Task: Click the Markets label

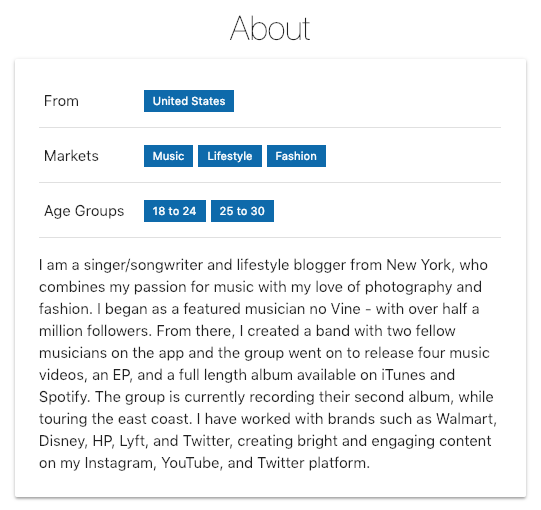Action: point(71,156)
